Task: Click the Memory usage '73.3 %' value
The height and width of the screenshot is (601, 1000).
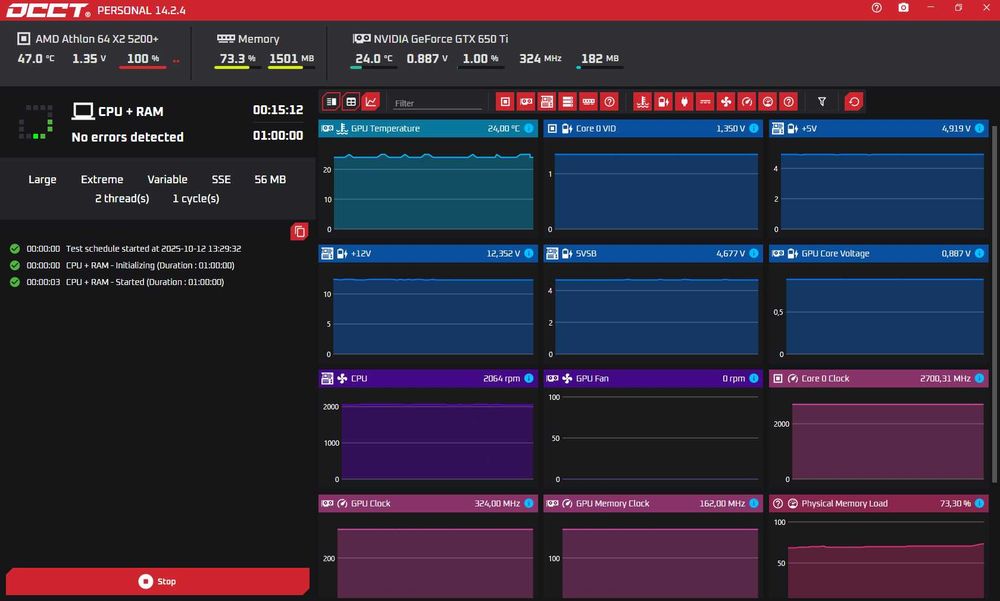Action: click(x=237, y=59)
